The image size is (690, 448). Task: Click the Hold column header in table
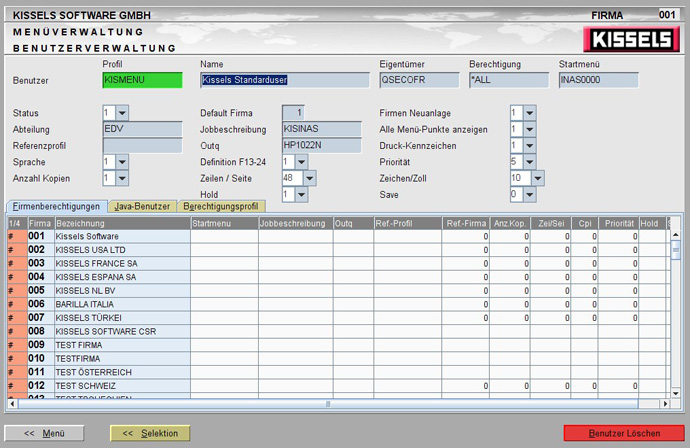652,224
